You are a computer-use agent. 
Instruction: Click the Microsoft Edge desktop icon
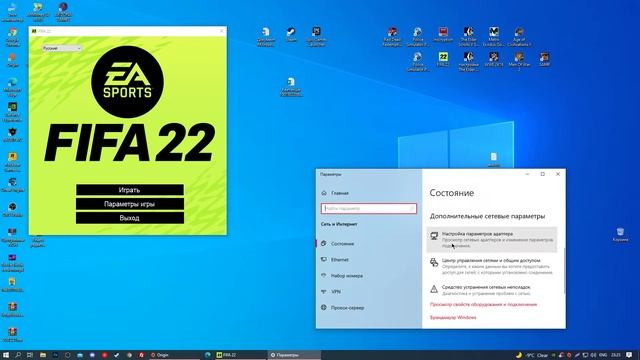[x=12, y=87]
